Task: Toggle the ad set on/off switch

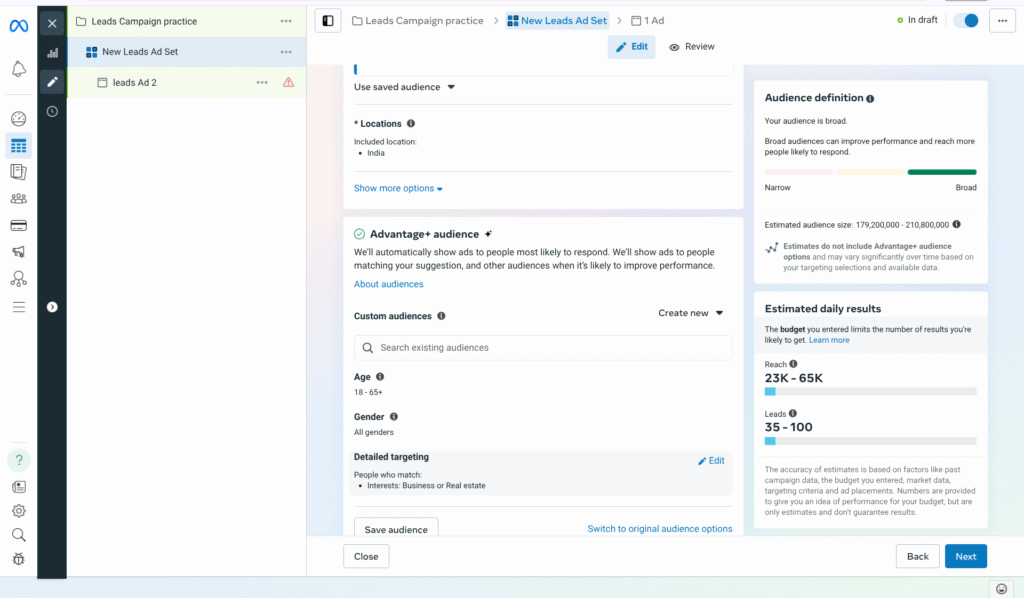Action: point(966,21)
